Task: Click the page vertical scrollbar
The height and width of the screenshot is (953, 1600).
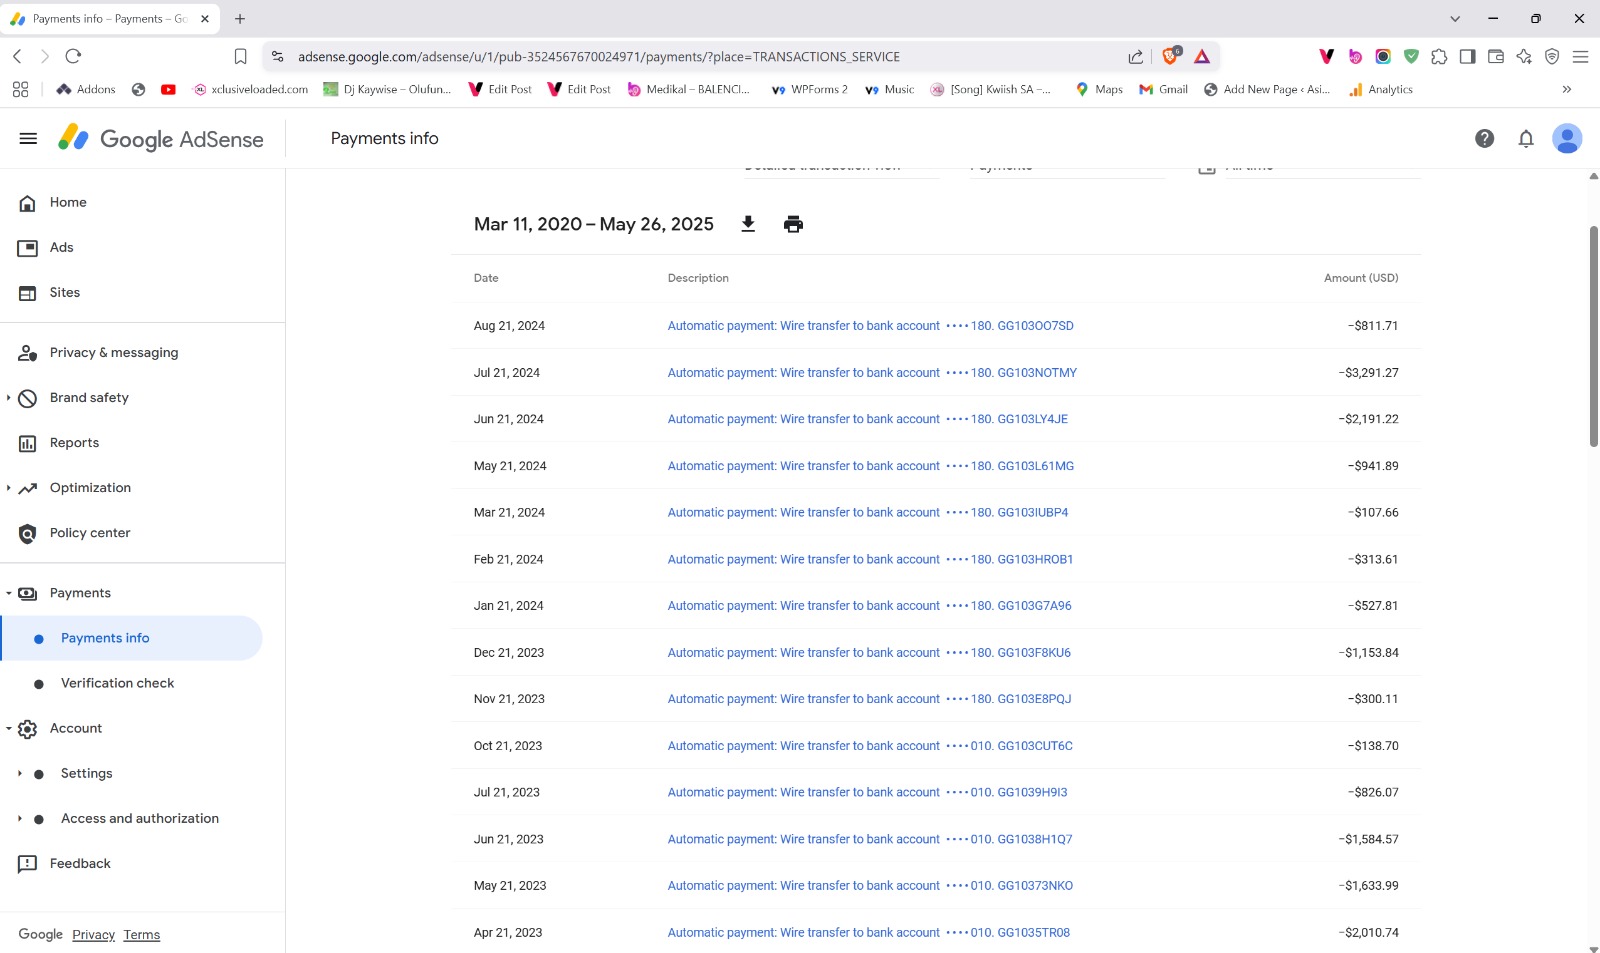Action: pos(1593,335)
